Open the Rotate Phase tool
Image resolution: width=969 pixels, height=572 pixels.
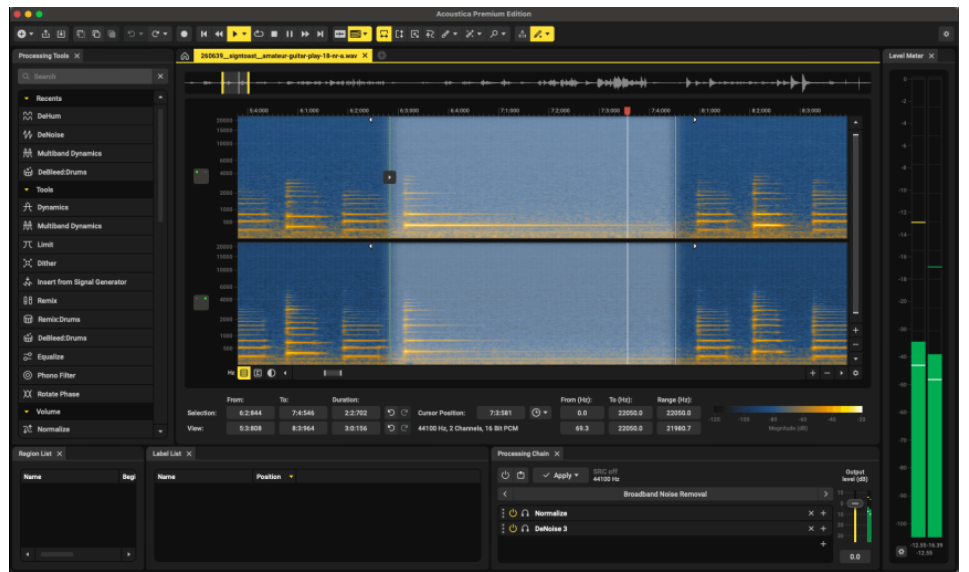pos(86,393)
